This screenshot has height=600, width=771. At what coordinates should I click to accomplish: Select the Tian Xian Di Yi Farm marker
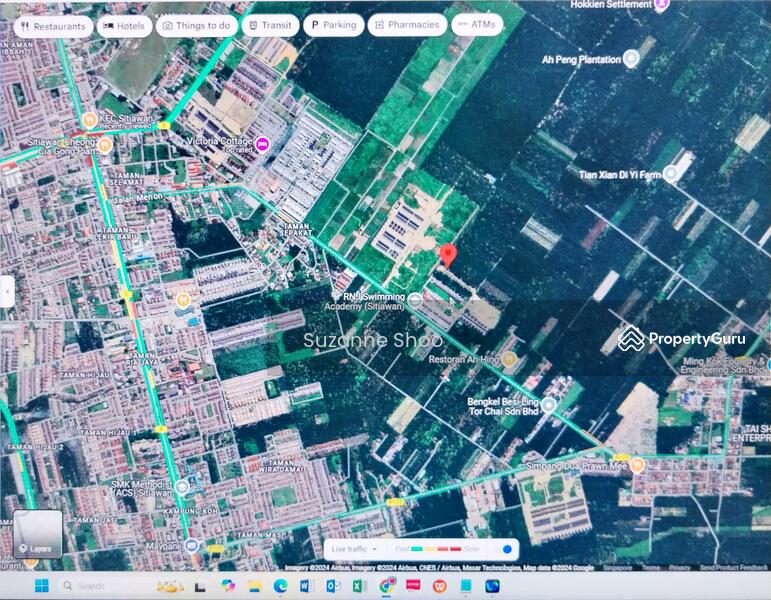(x=671, y=174)
